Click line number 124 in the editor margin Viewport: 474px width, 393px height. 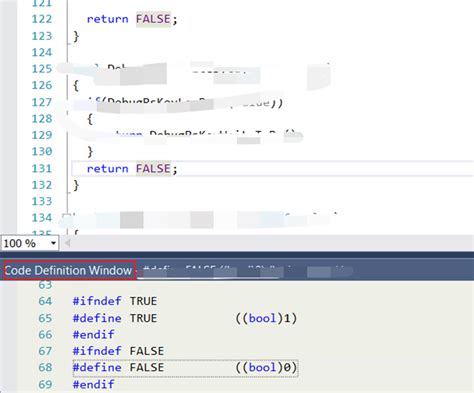click(42, 52)
